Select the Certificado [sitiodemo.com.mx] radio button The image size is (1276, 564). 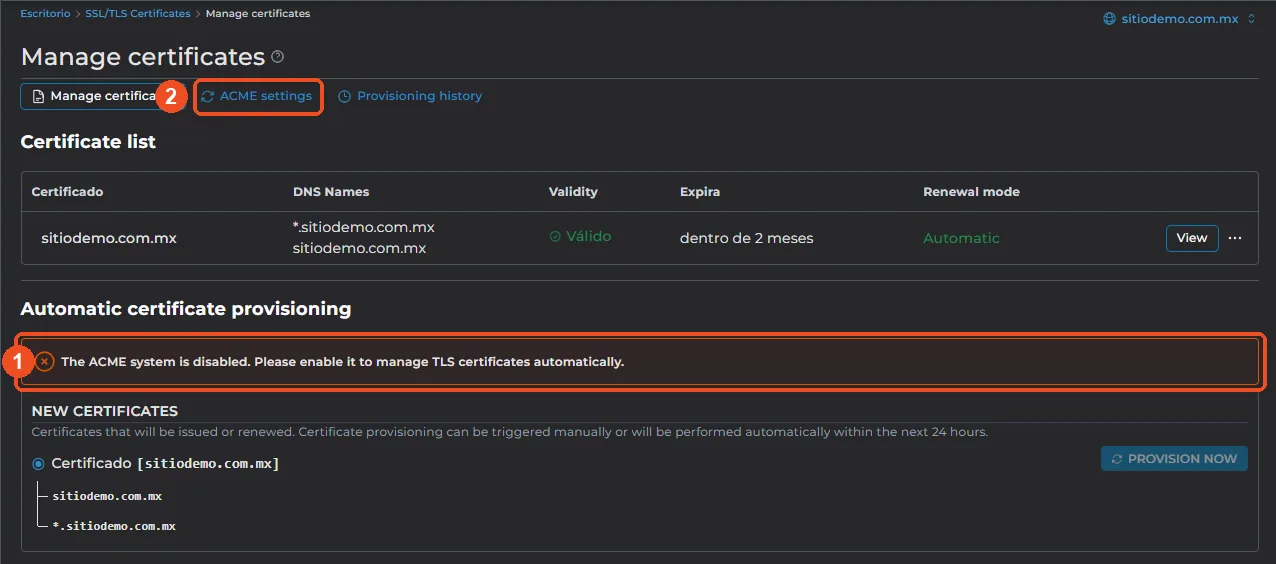click(38, 464)
